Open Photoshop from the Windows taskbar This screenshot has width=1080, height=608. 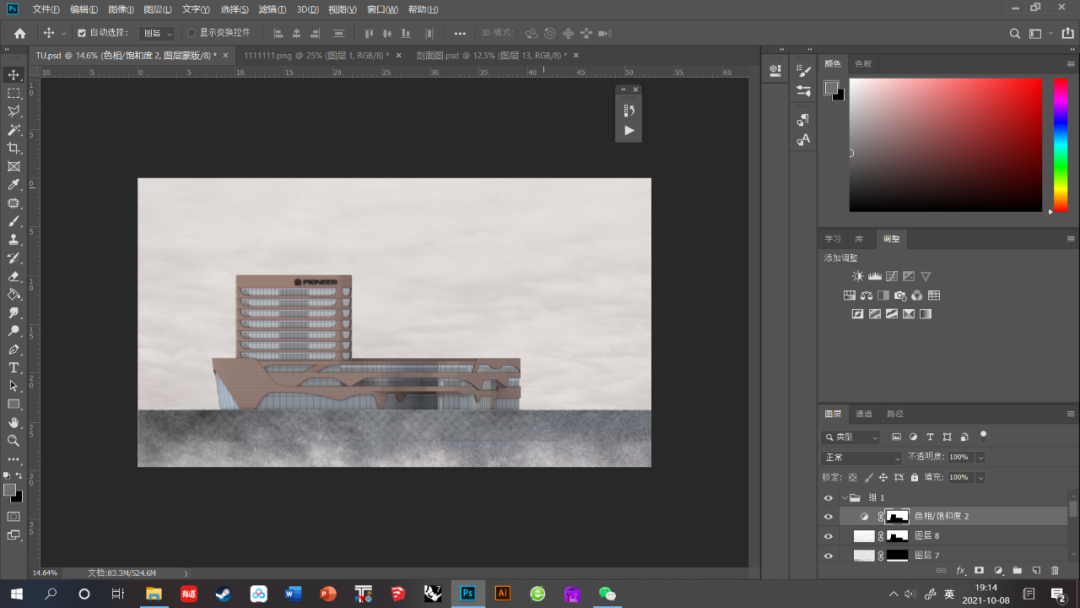click(x=468, y=594)
